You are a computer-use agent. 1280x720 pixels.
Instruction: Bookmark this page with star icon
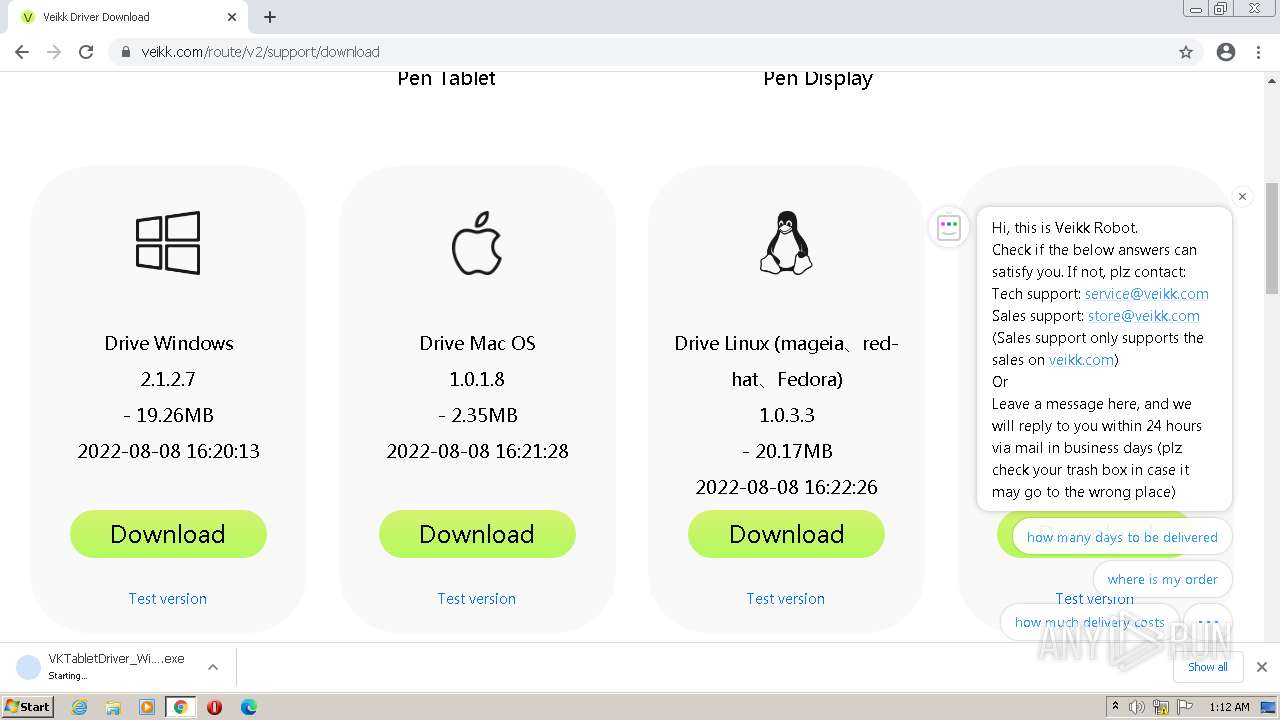(x=1186, y=52)
